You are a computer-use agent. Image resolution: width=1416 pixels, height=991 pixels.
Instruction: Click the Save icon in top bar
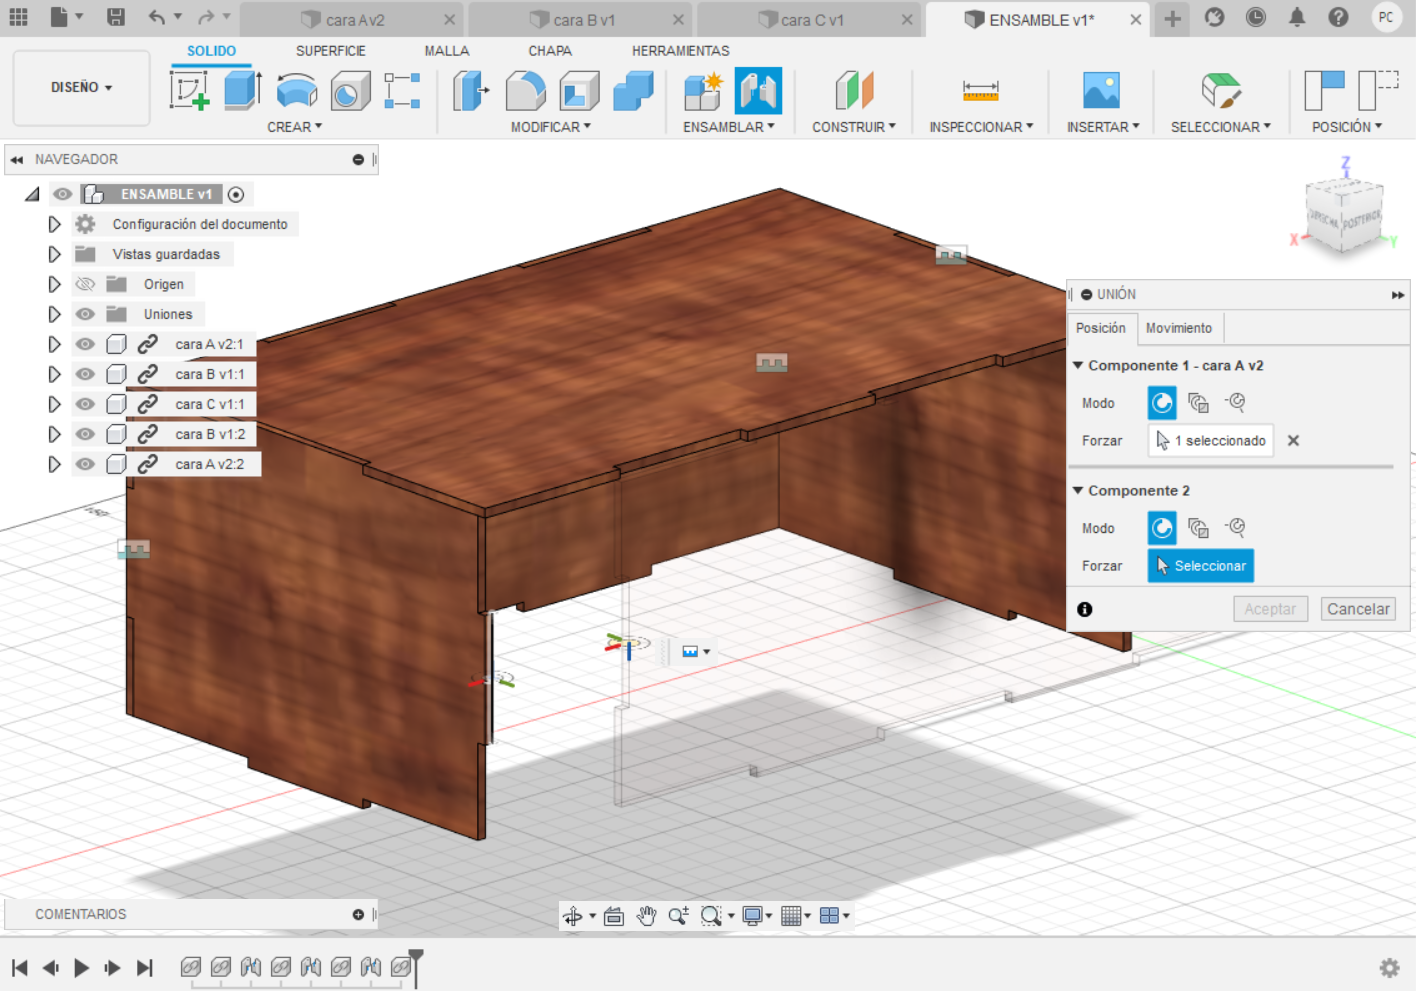click(x=116, y=17)
